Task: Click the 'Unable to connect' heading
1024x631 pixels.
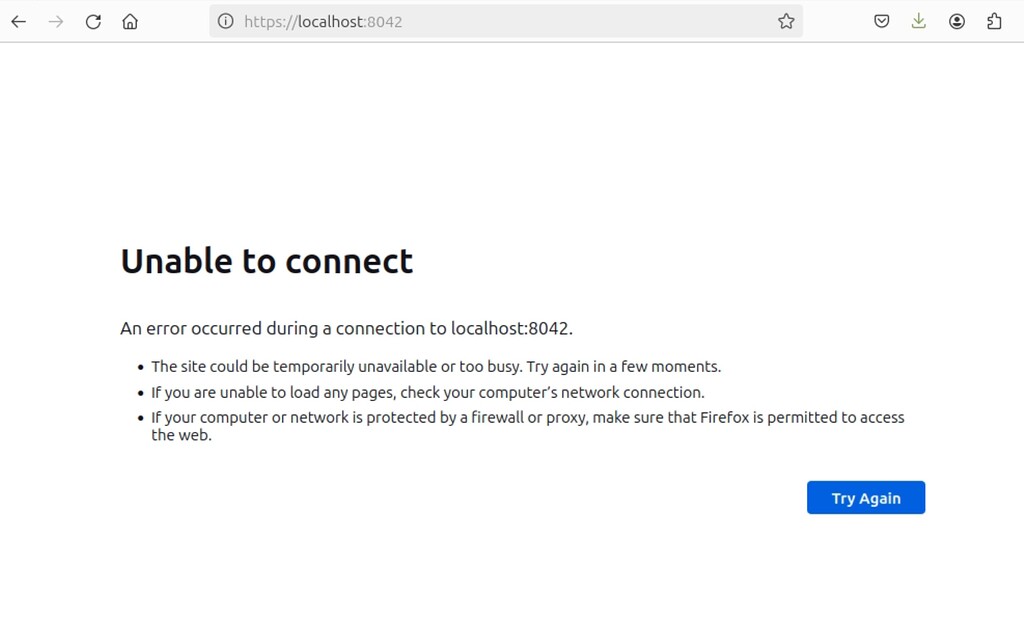Action: click(266, 261)
